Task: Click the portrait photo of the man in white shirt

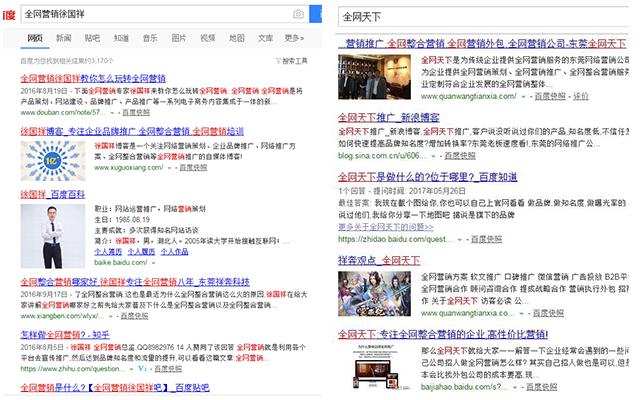Action: [x=53, y=237]
